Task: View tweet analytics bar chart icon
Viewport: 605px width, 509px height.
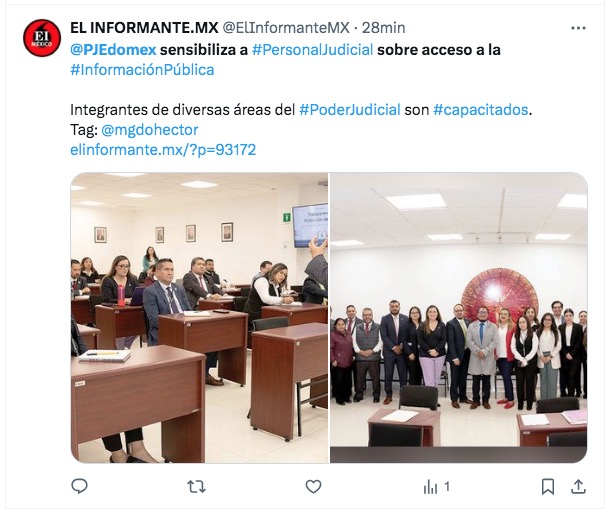Action: tap(431, 487)
